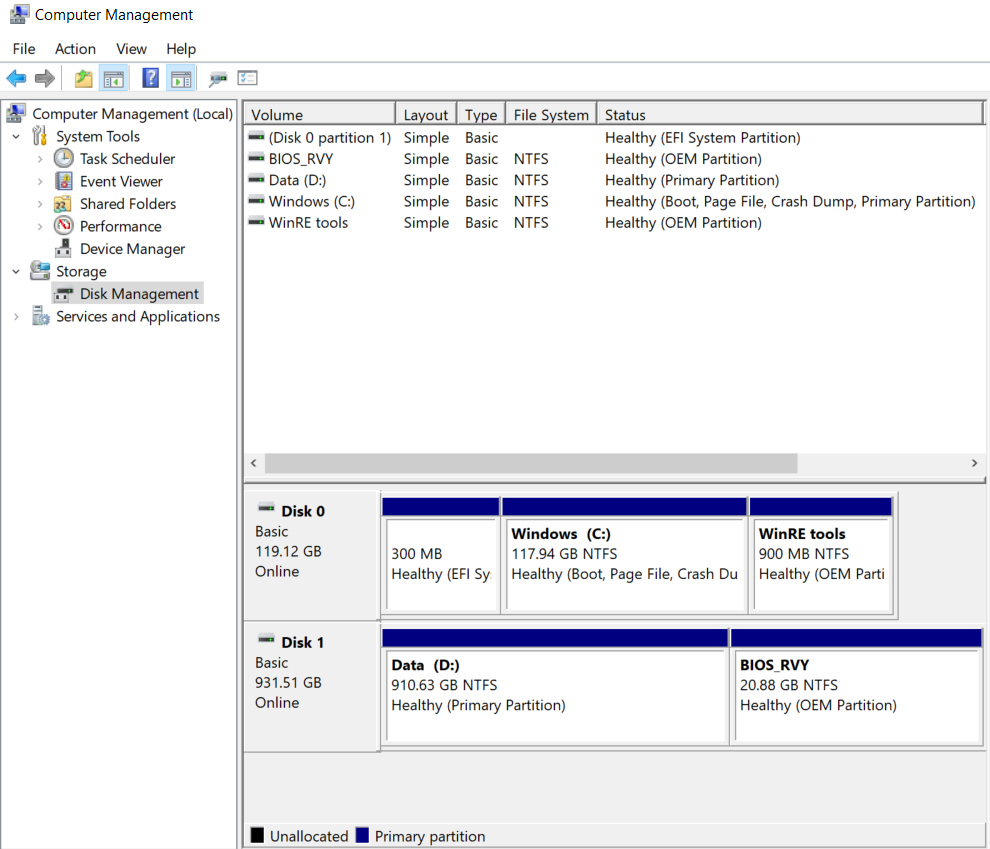This screenshot has width=990, height=849.
Task: Click the Up one level folder icon
Action: tap(83, 78)
